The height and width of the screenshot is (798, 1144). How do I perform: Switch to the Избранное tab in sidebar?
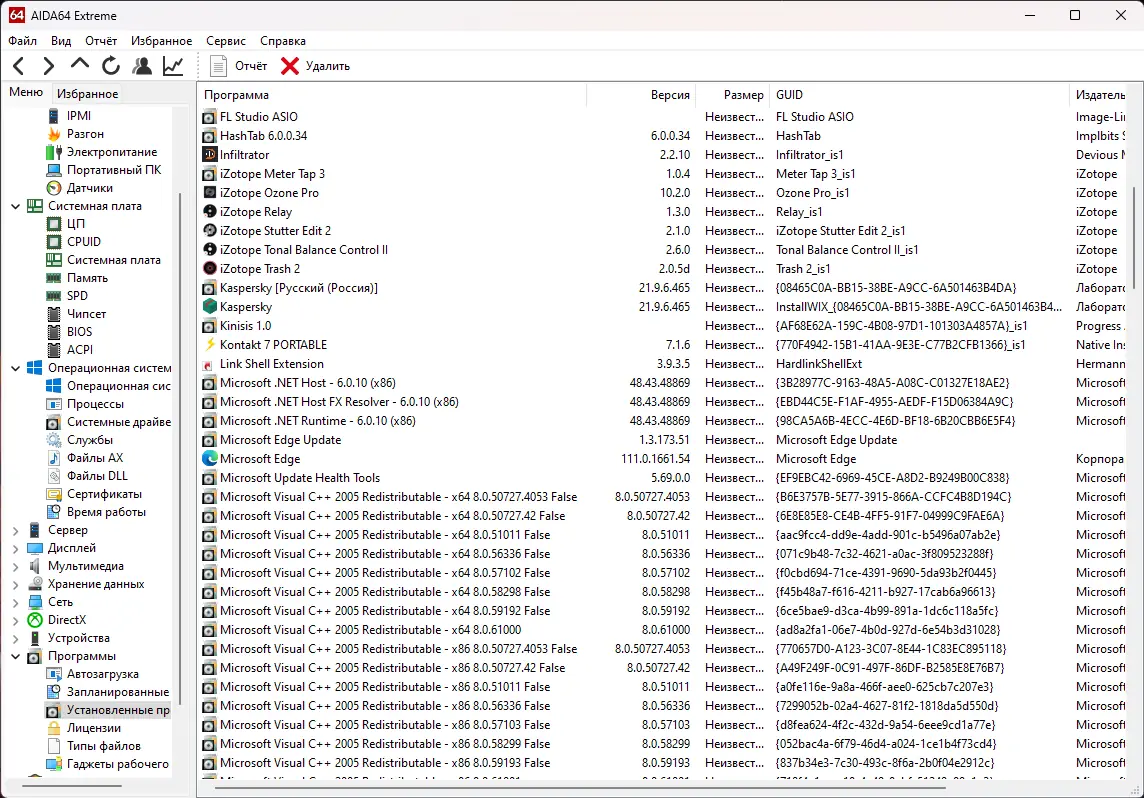[88, 93]
